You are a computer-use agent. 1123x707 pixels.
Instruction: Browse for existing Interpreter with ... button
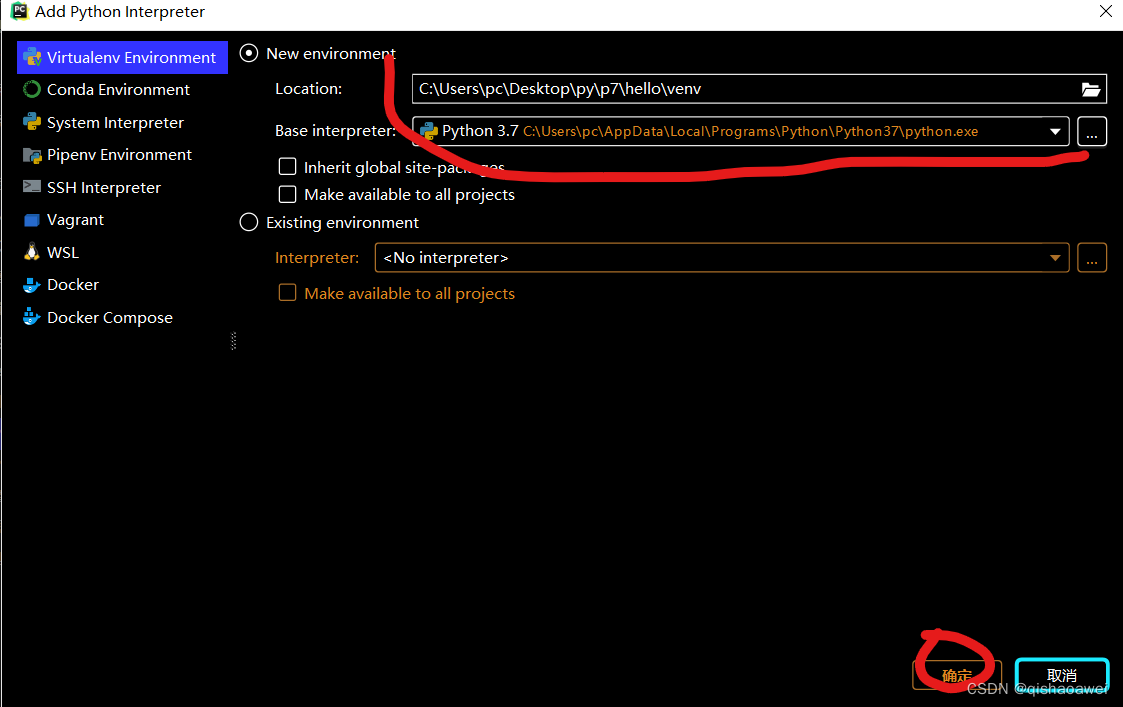point(1091,258)
